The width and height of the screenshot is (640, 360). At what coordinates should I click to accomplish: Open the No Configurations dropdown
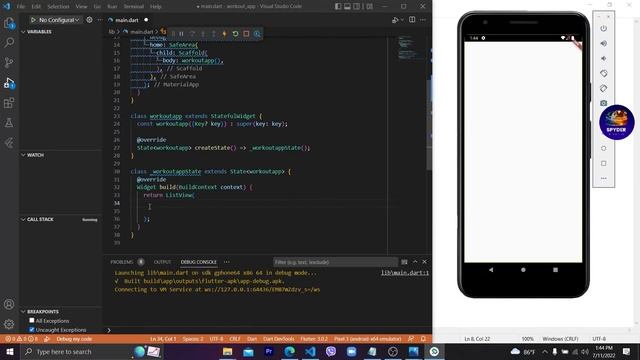pos(59,20)
